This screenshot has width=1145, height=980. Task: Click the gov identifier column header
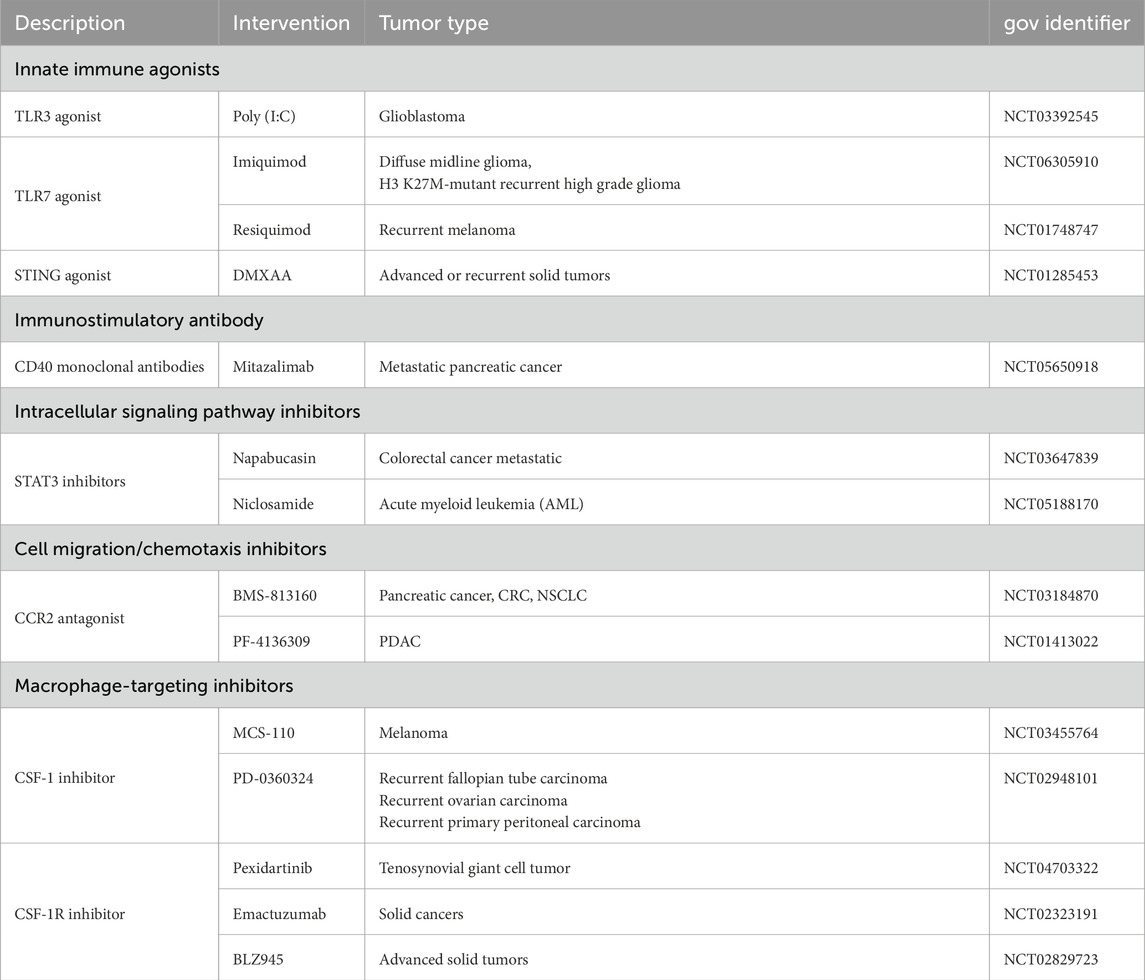click(x=1066, y=23)
